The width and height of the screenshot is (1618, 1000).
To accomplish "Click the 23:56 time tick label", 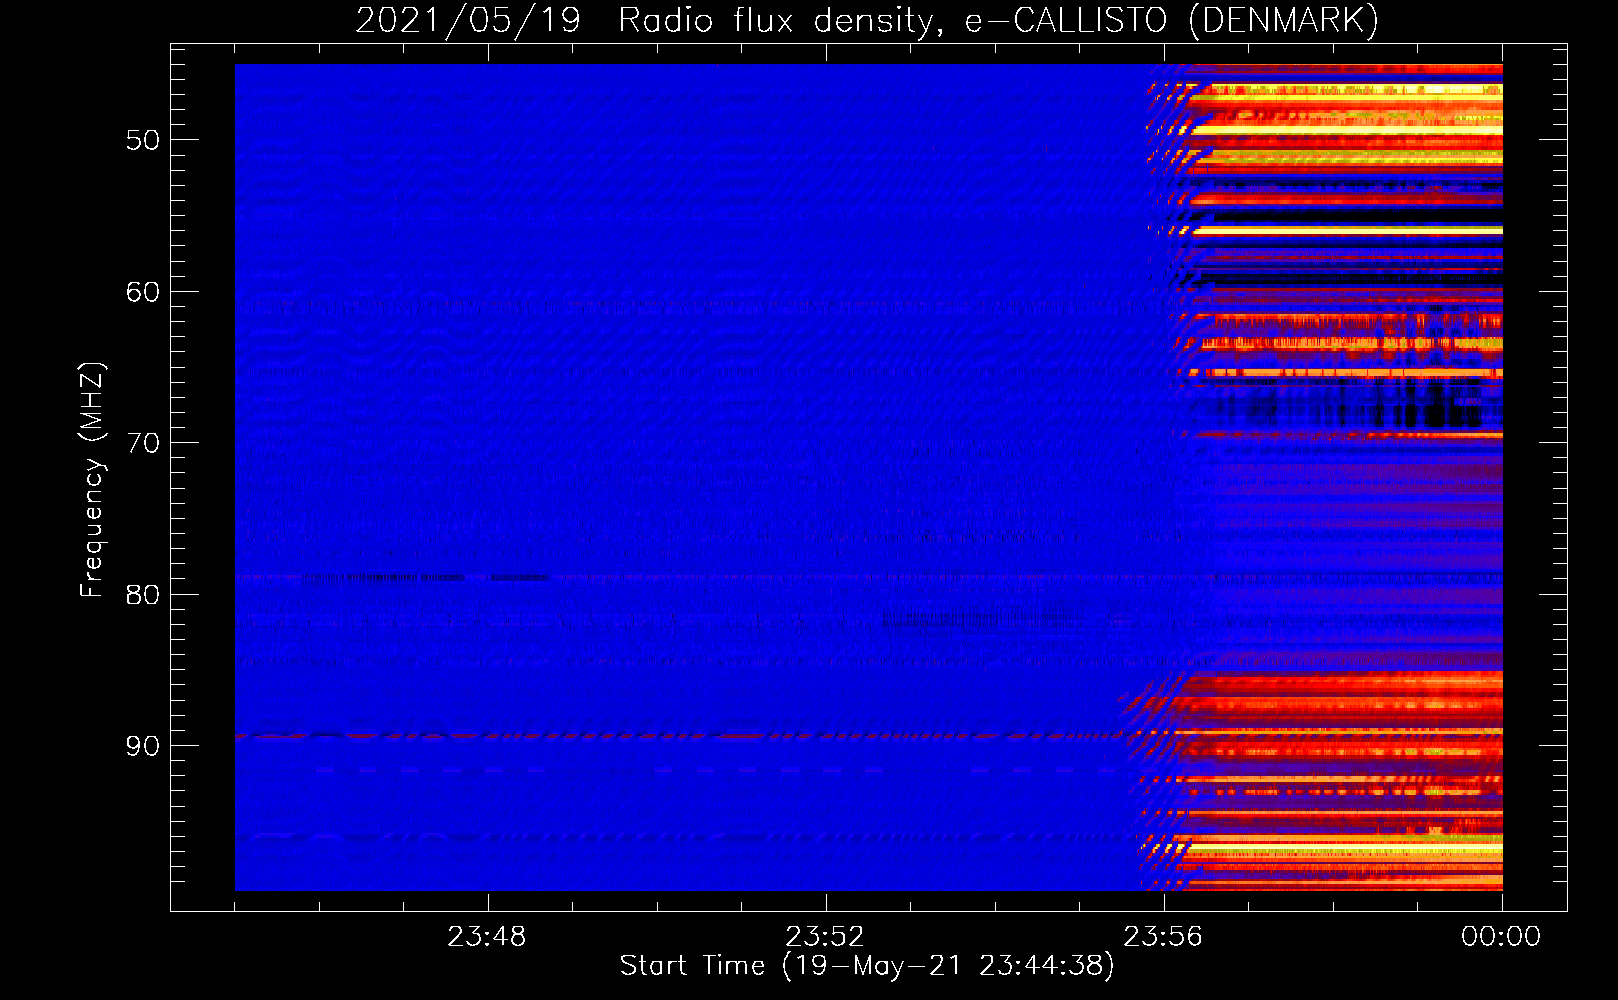I will tap(1163, 937).
